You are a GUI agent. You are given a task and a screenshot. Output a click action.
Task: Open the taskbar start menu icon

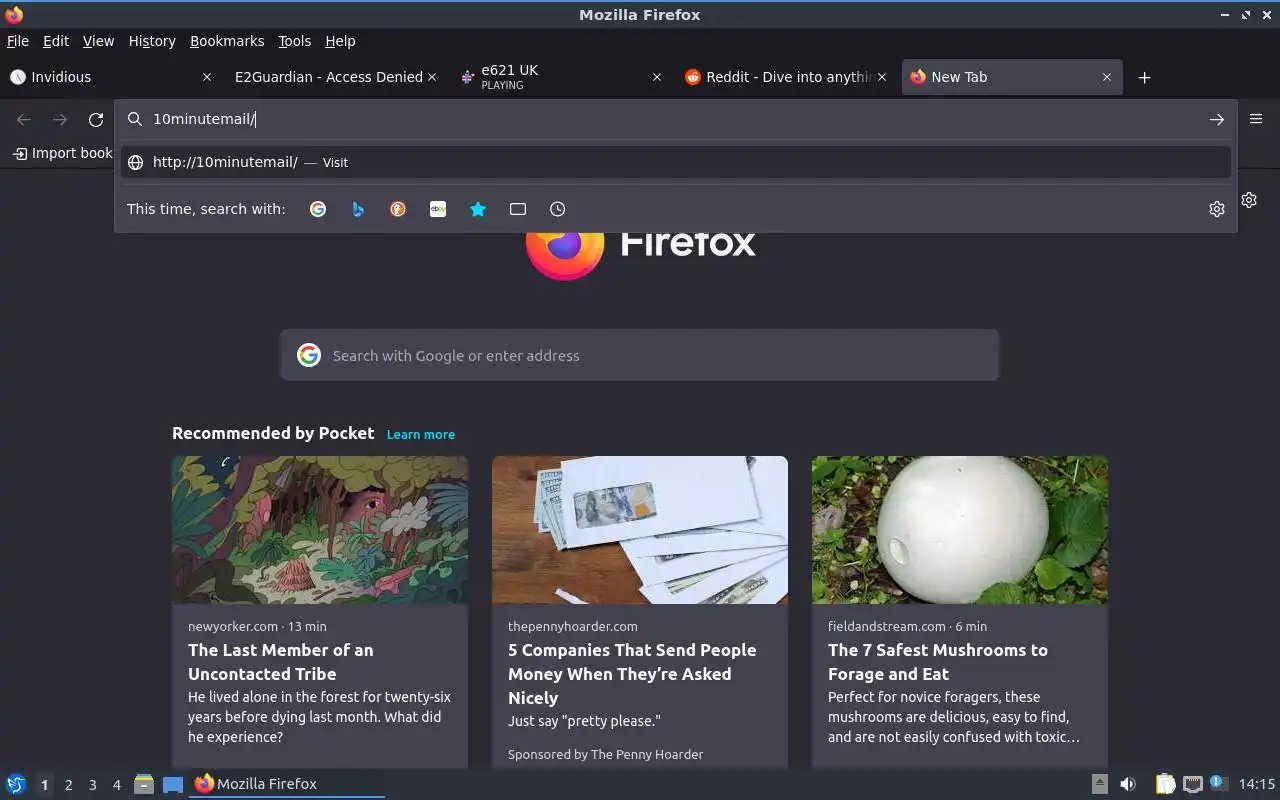pos(16,784)
